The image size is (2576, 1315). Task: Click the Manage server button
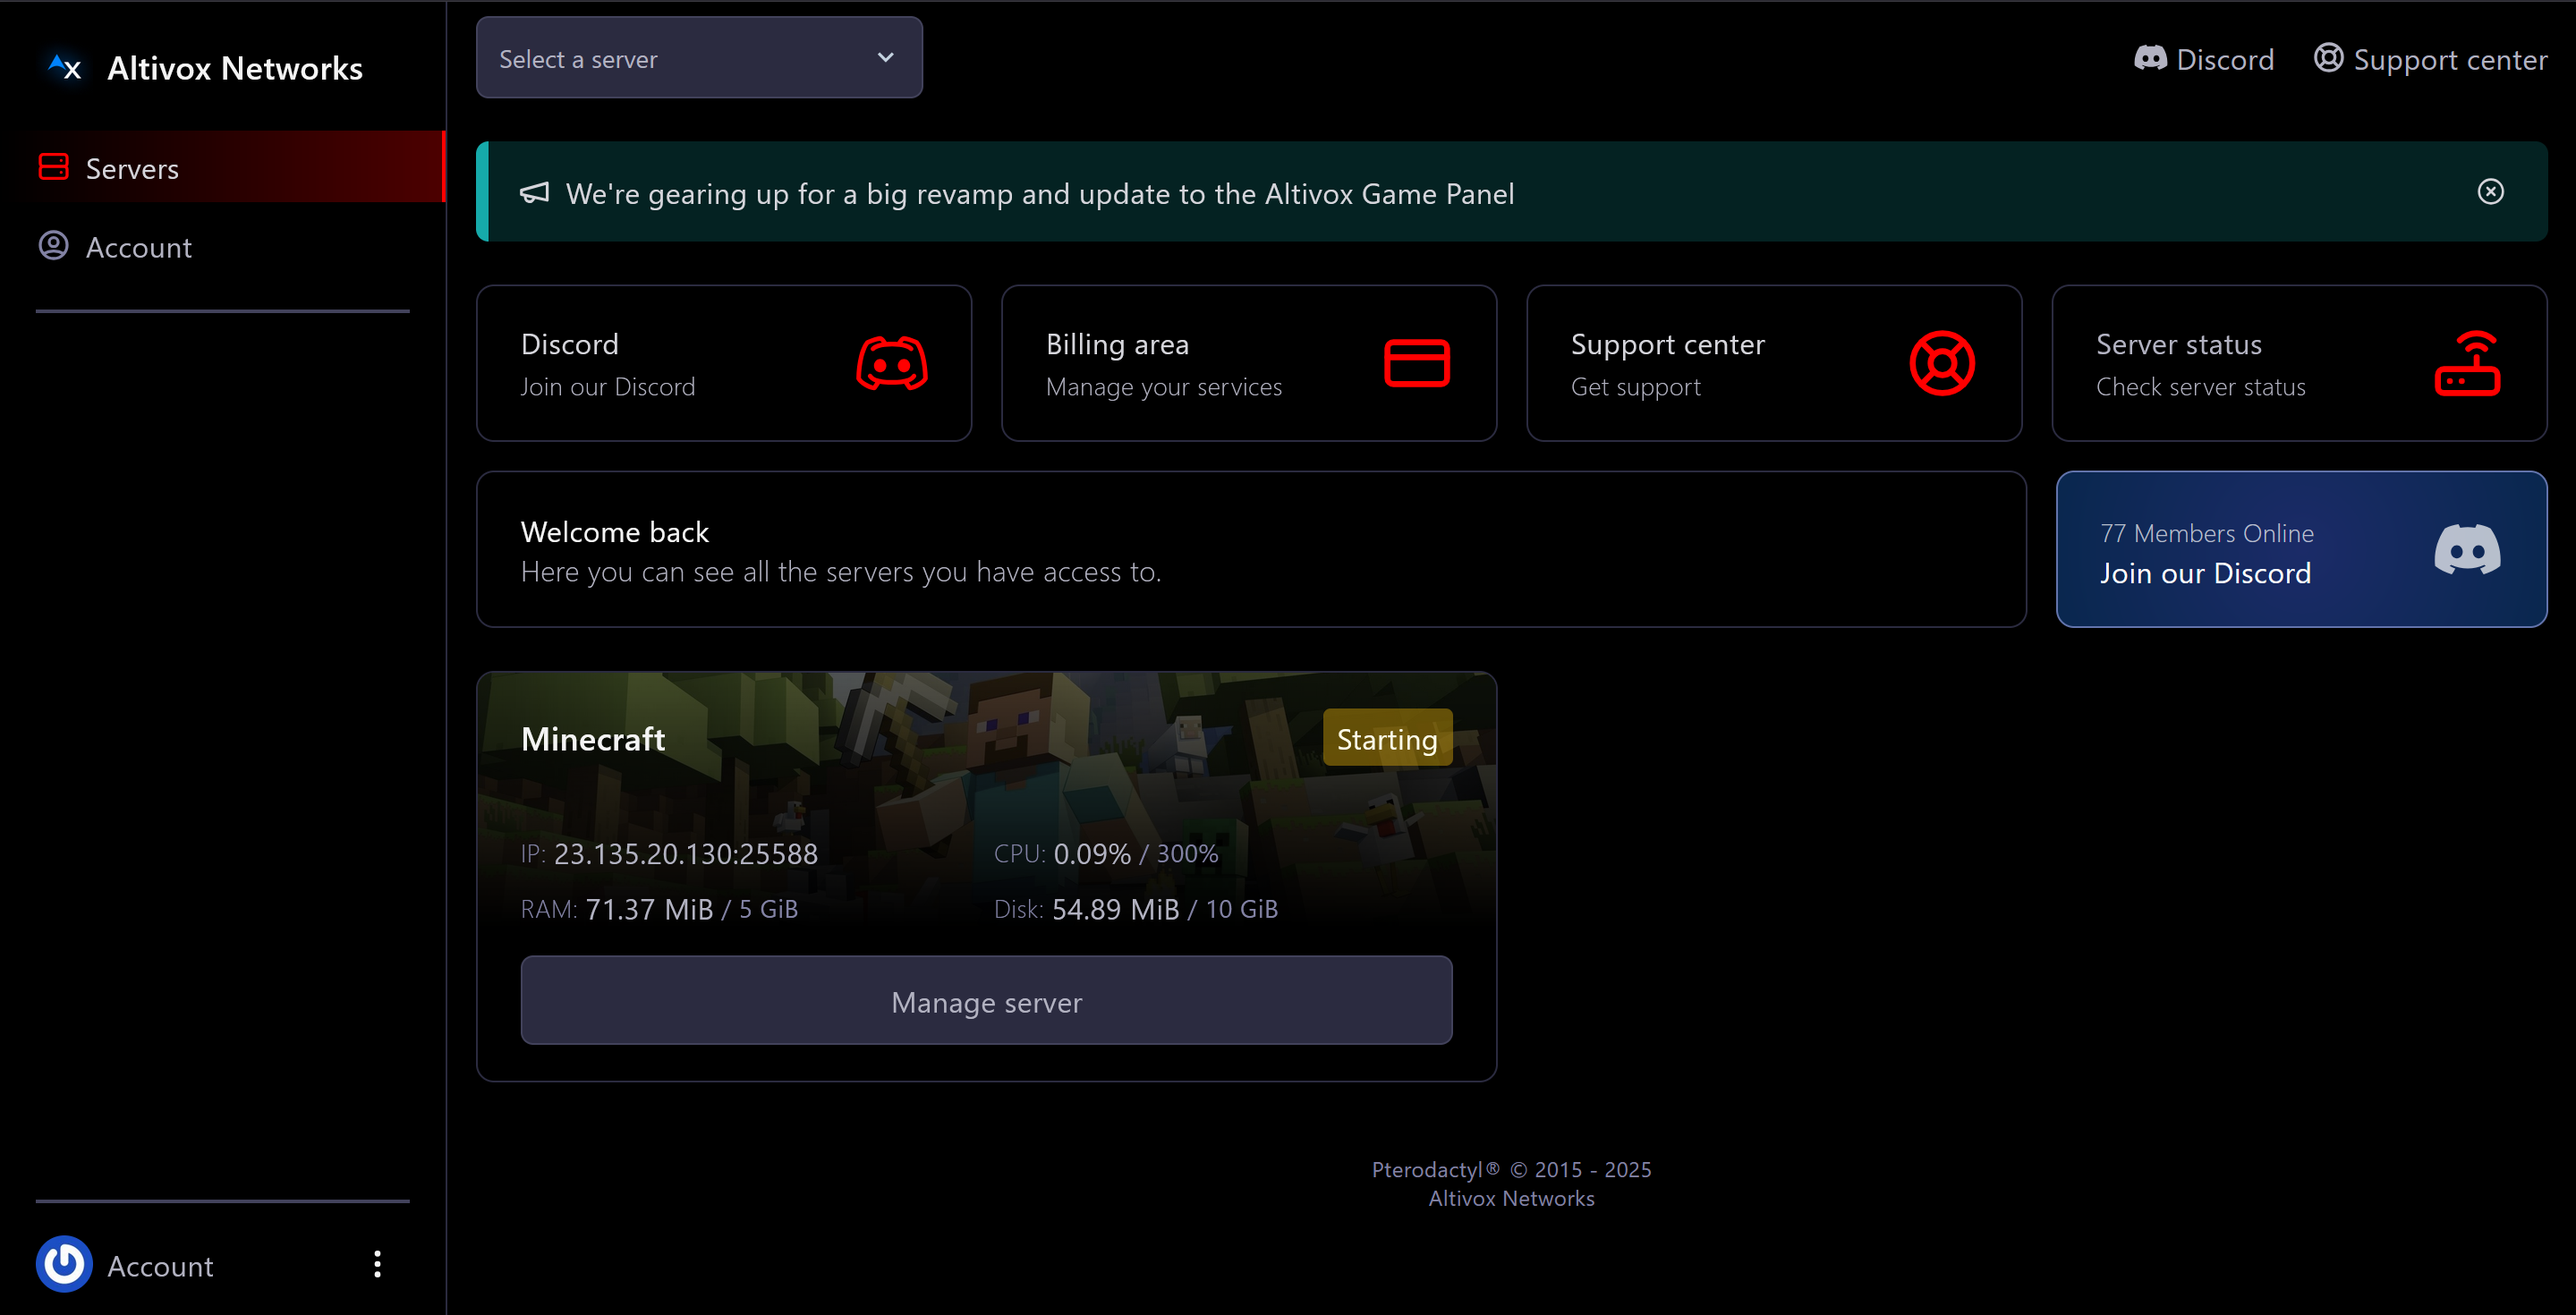click(x=985, y=1001)
